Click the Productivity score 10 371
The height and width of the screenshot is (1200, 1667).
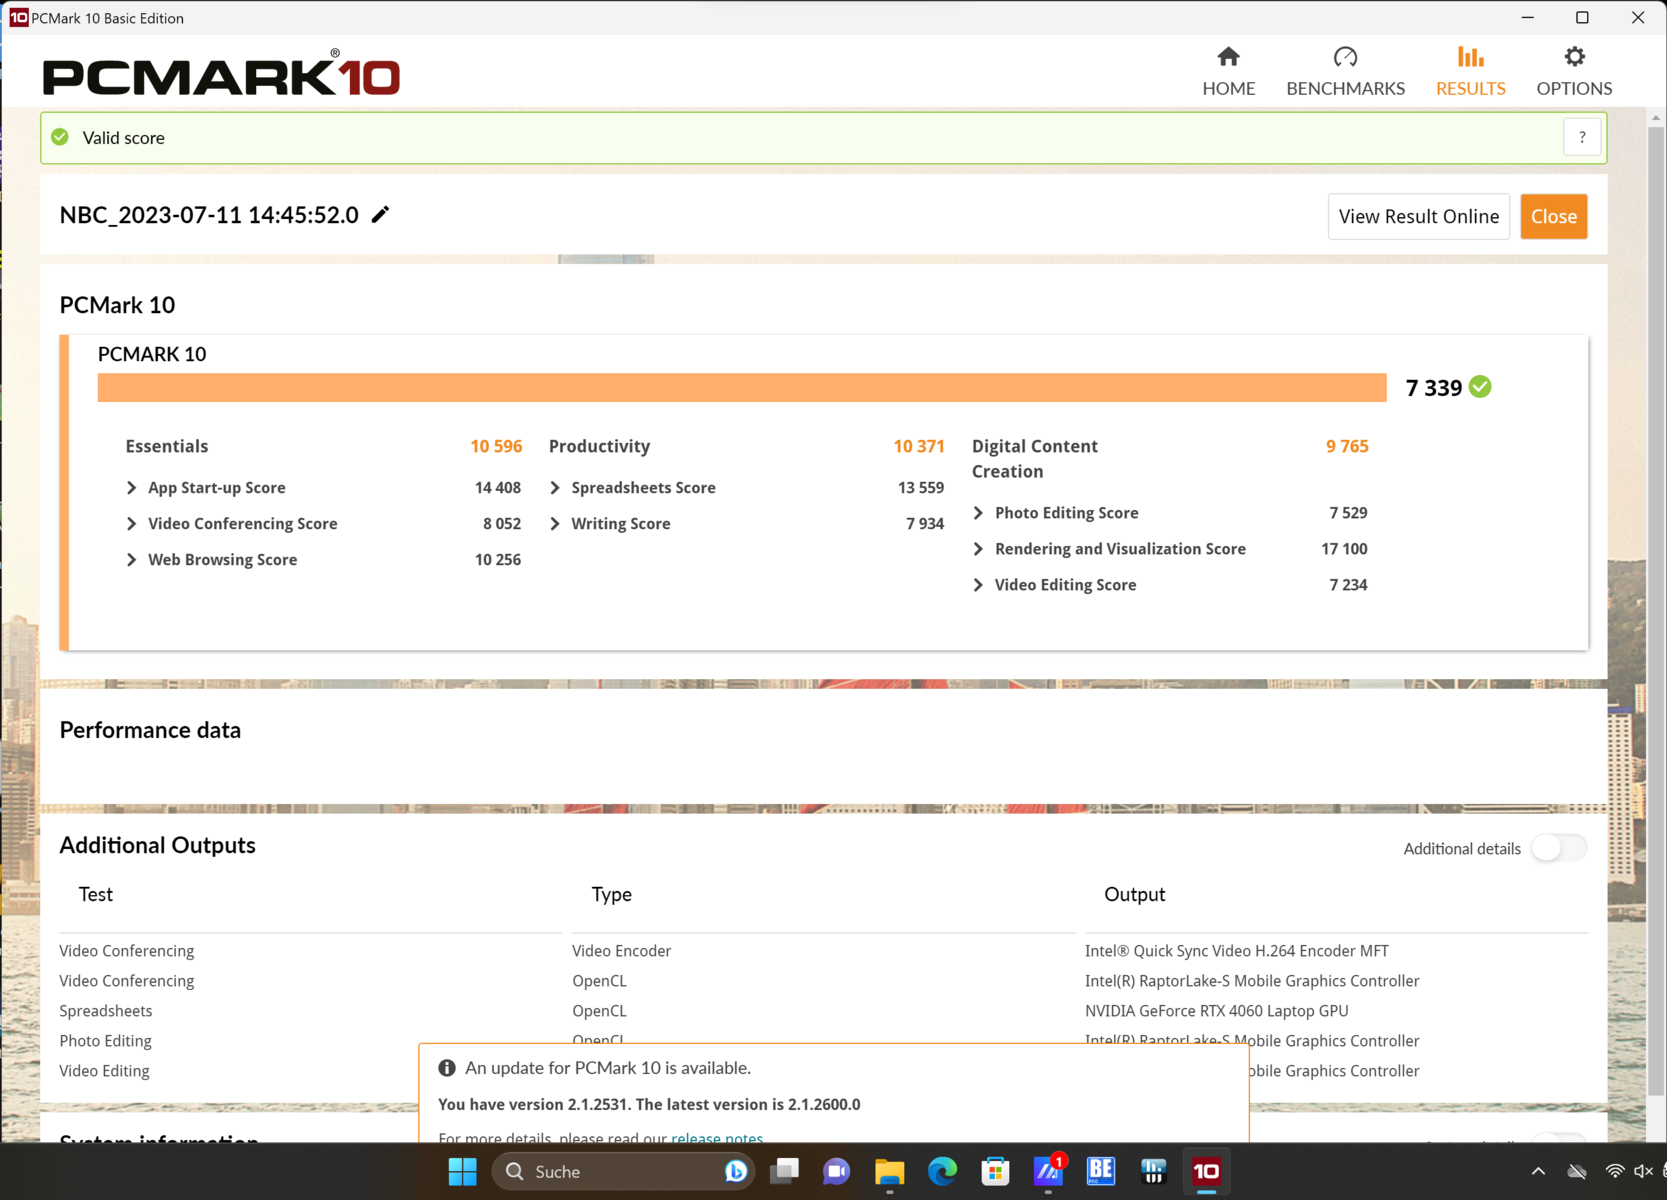919,446
